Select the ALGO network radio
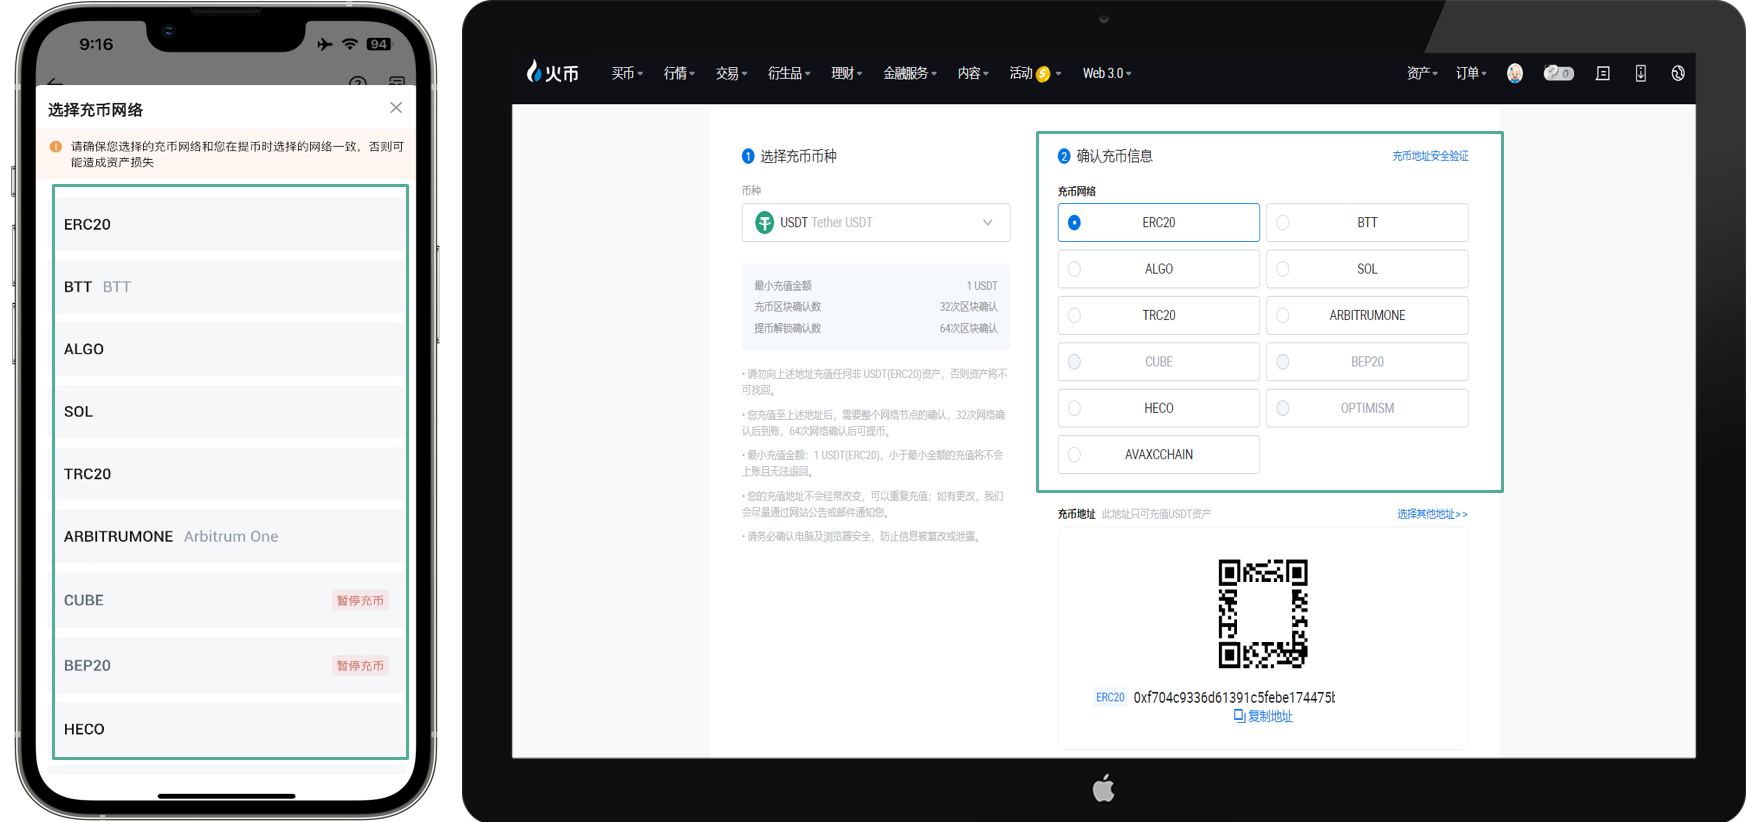Viewport: 1746px width, 822px height. 1074,269
